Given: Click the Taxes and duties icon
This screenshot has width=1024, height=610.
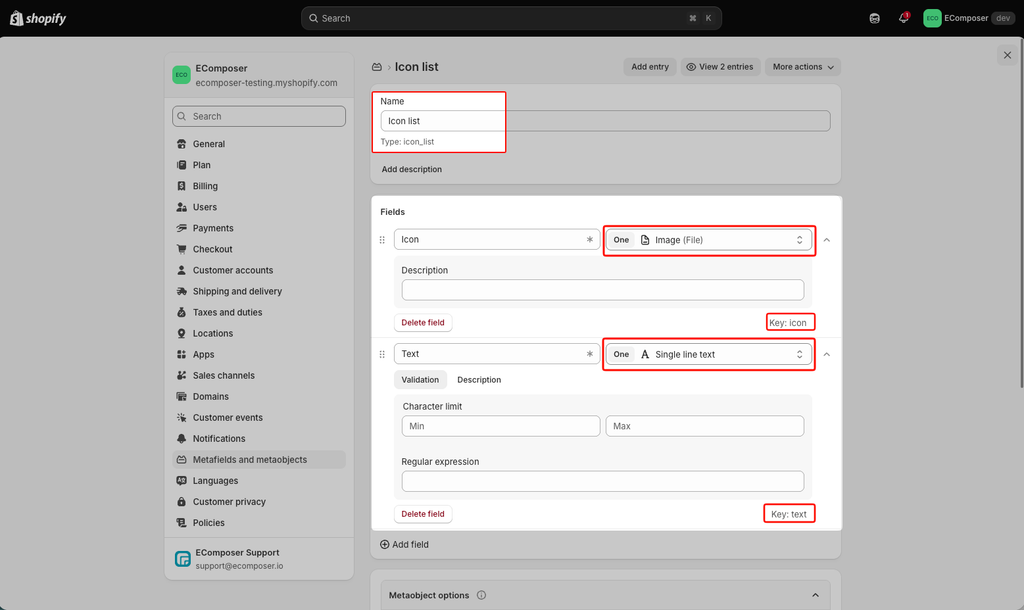Looking at the screenshot, I should coord(182,312).
